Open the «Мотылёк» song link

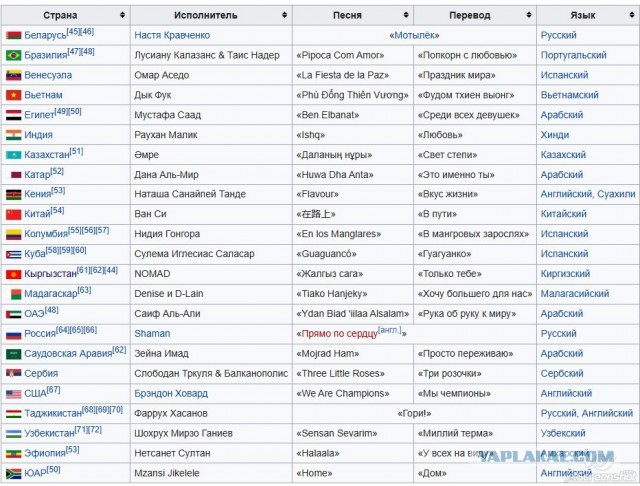[x=414, y=36]
